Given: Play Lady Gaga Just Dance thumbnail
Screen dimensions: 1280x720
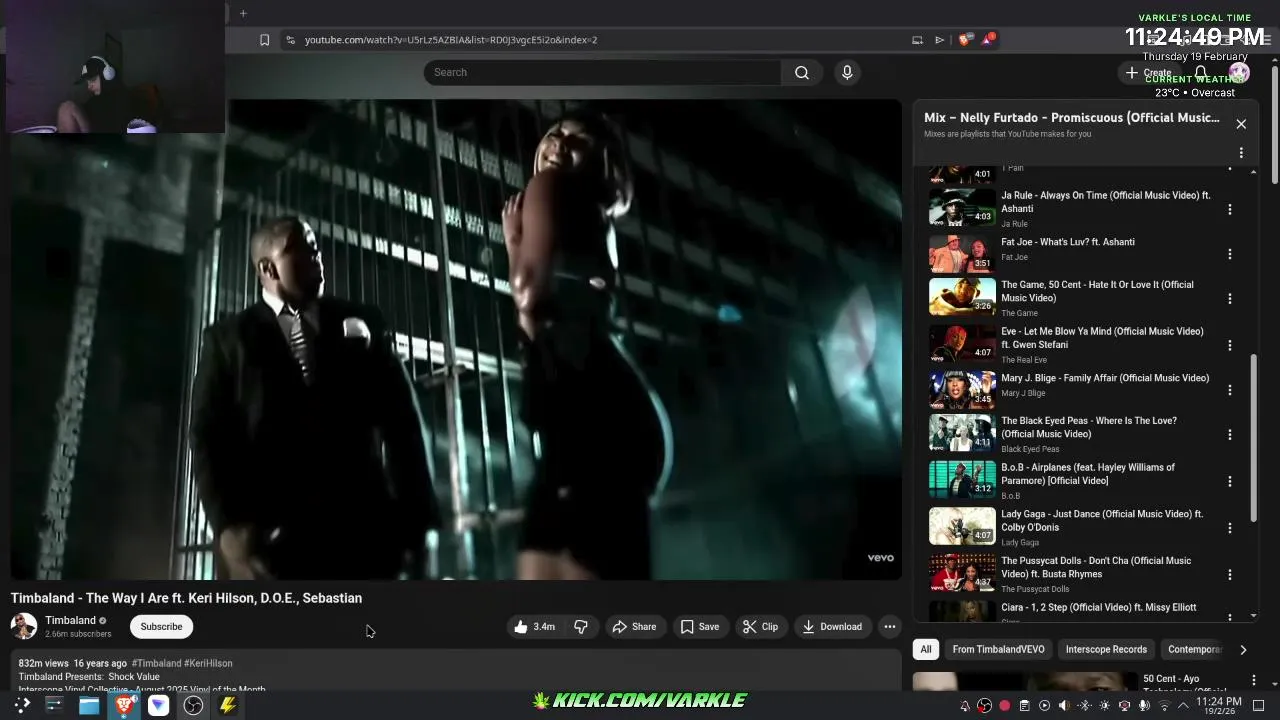Looking at the screenshot, I should coord(962,527).
